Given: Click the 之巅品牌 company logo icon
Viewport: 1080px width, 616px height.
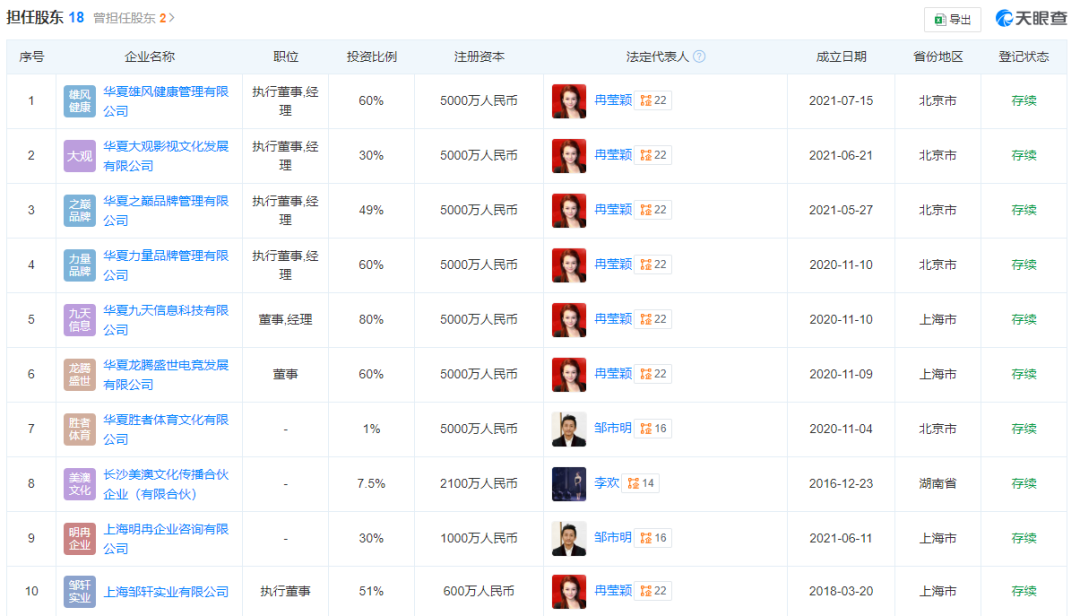Looking at the screenshot, I should point(79,210).
